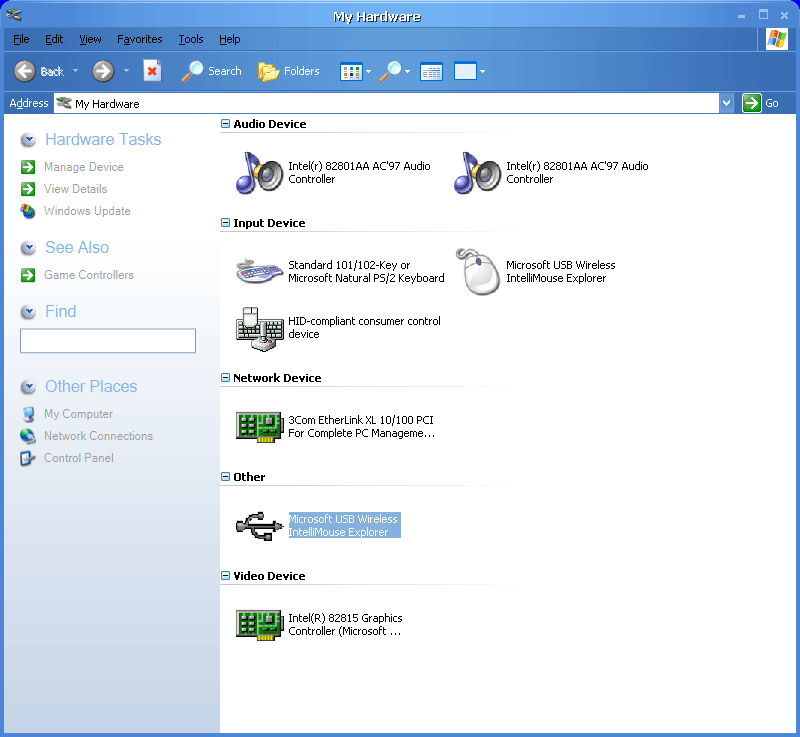
Task: Collapse the Hardware Tasks panel chevron
Action: [x=29, y=140]
